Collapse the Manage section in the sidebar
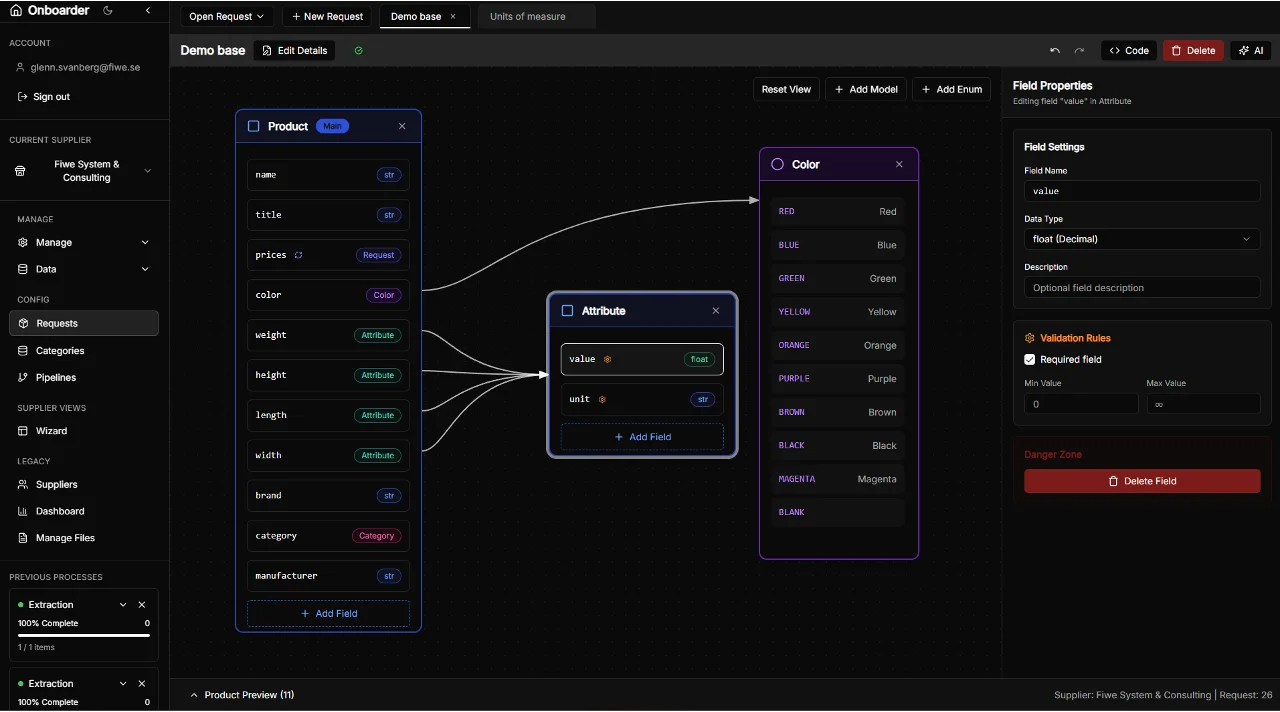Screen dimensions: 1280x712 point(145,242)
